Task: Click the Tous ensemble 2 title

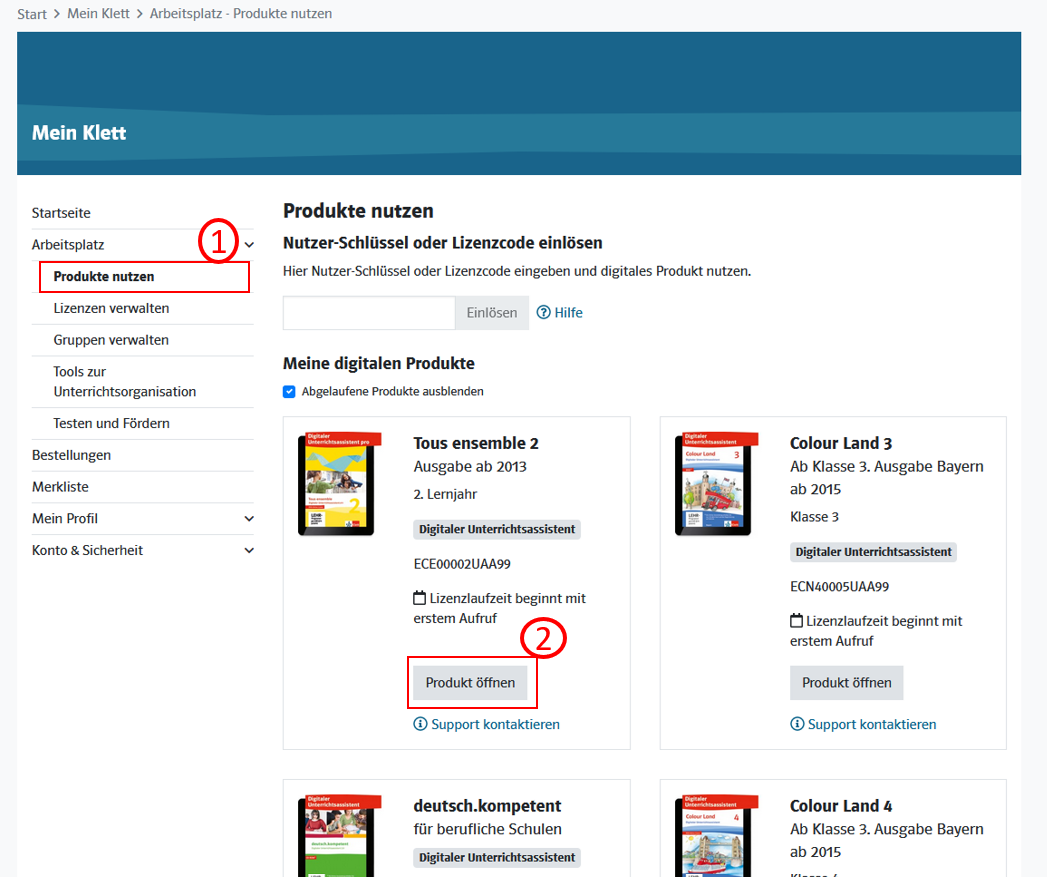Action: [476, 444]
